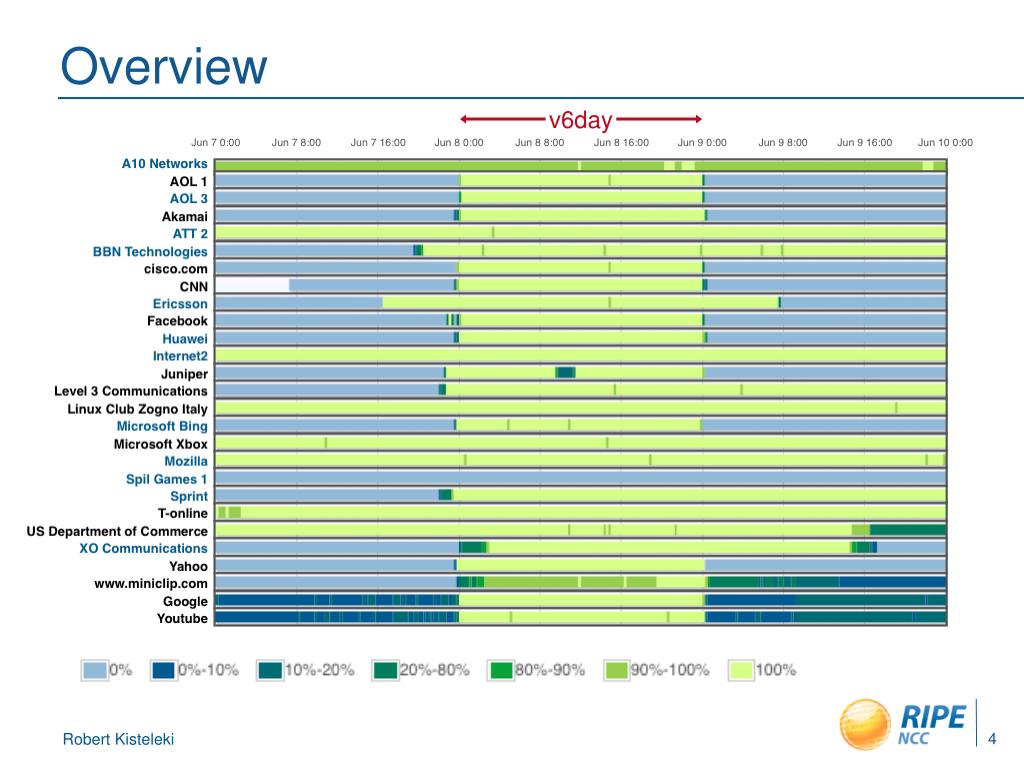The image size is (1024, 768).
Task: Open the Ericsson row label link
Action: [x=180, y=304]
